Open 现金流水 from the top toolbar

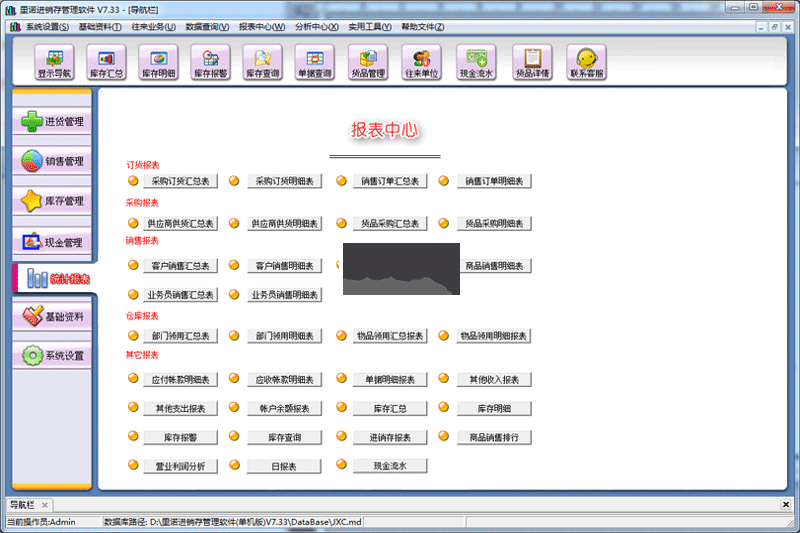[x=476, y=62]
